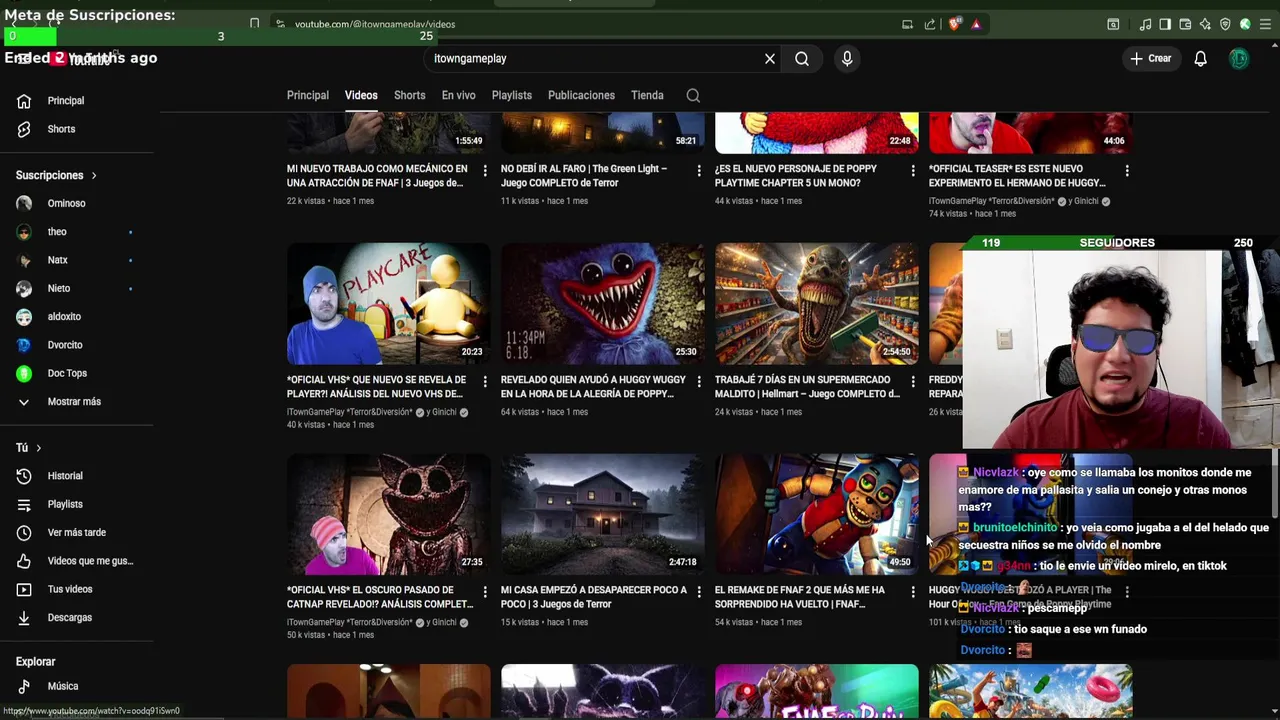The image size is (1280, 720).
Task: Launch Leo AI sparkle icon
Action: [1205, 24]
